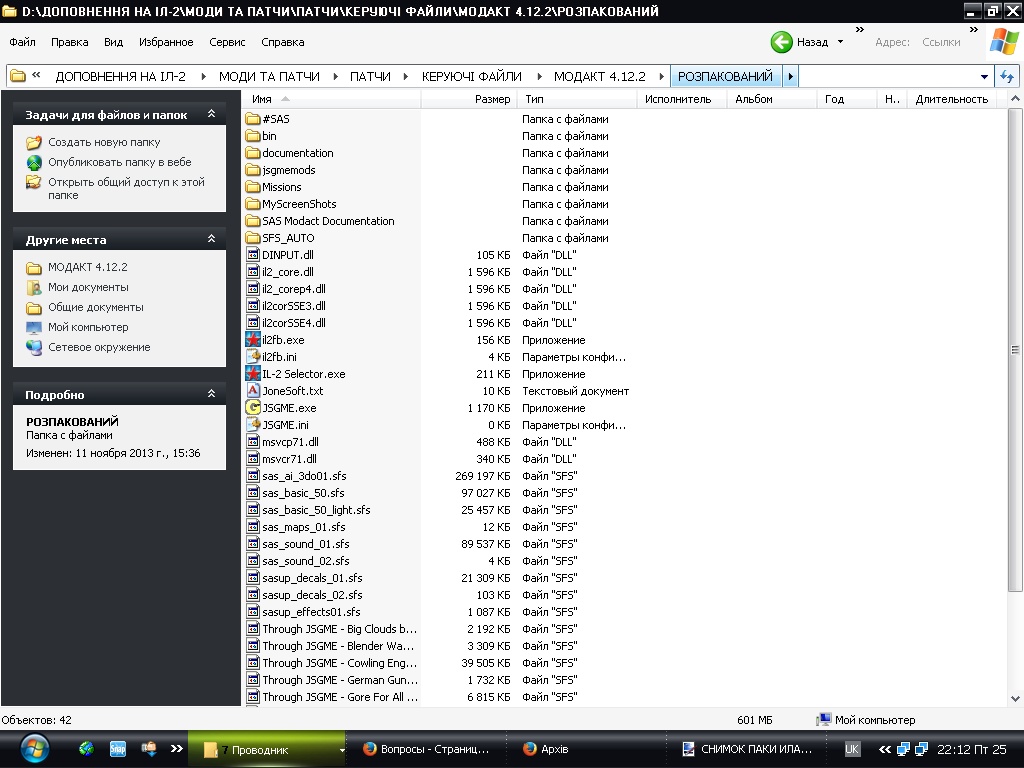Click the vertical scrollbar thumb
This screenshot has height=768, width=1024.
(x=1015, y=350)
